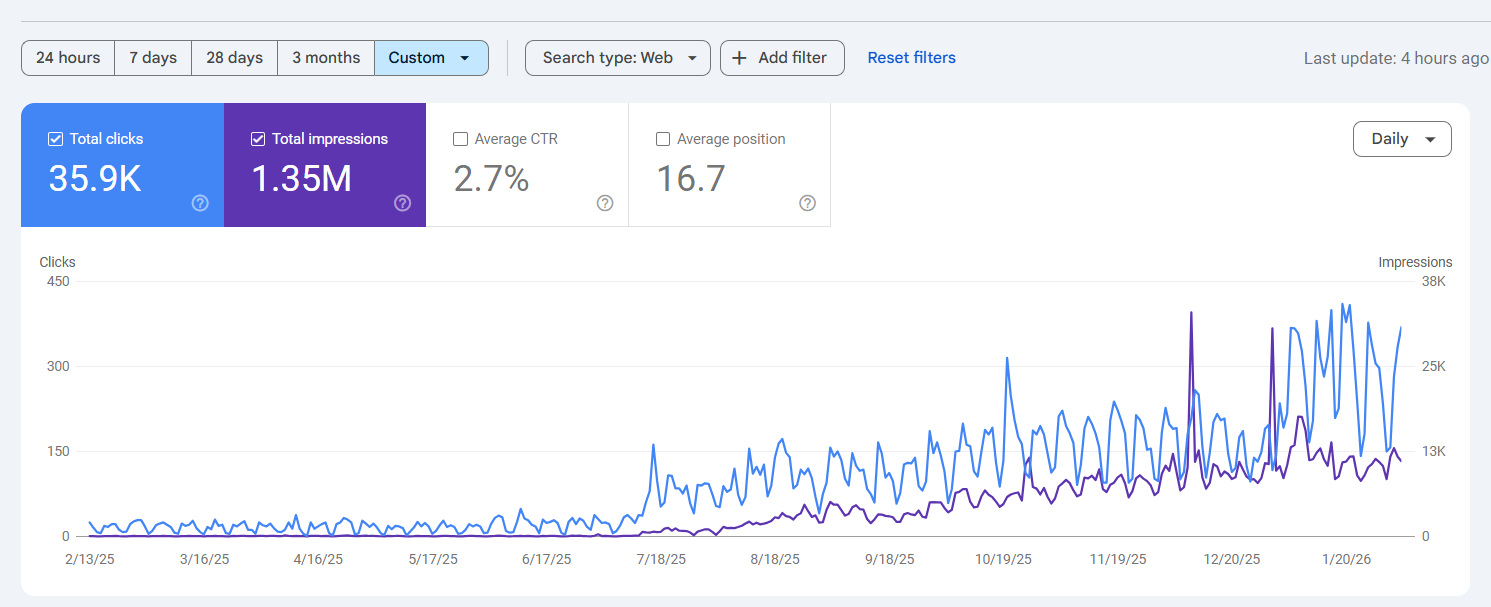The image size is (1491, 607).
Task: Switch to 7 days range
Action: pyautogui.click(x=153, y=58)
